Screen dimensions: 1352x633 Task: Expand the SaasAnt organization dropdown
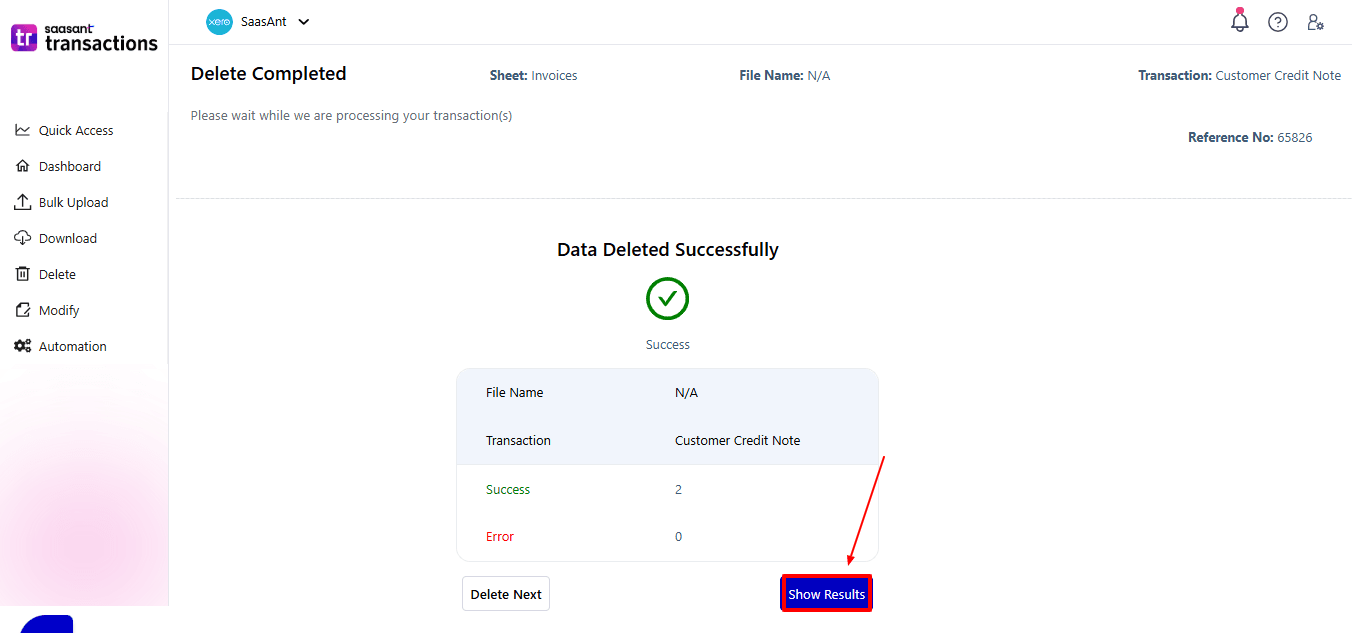point(304,22)
